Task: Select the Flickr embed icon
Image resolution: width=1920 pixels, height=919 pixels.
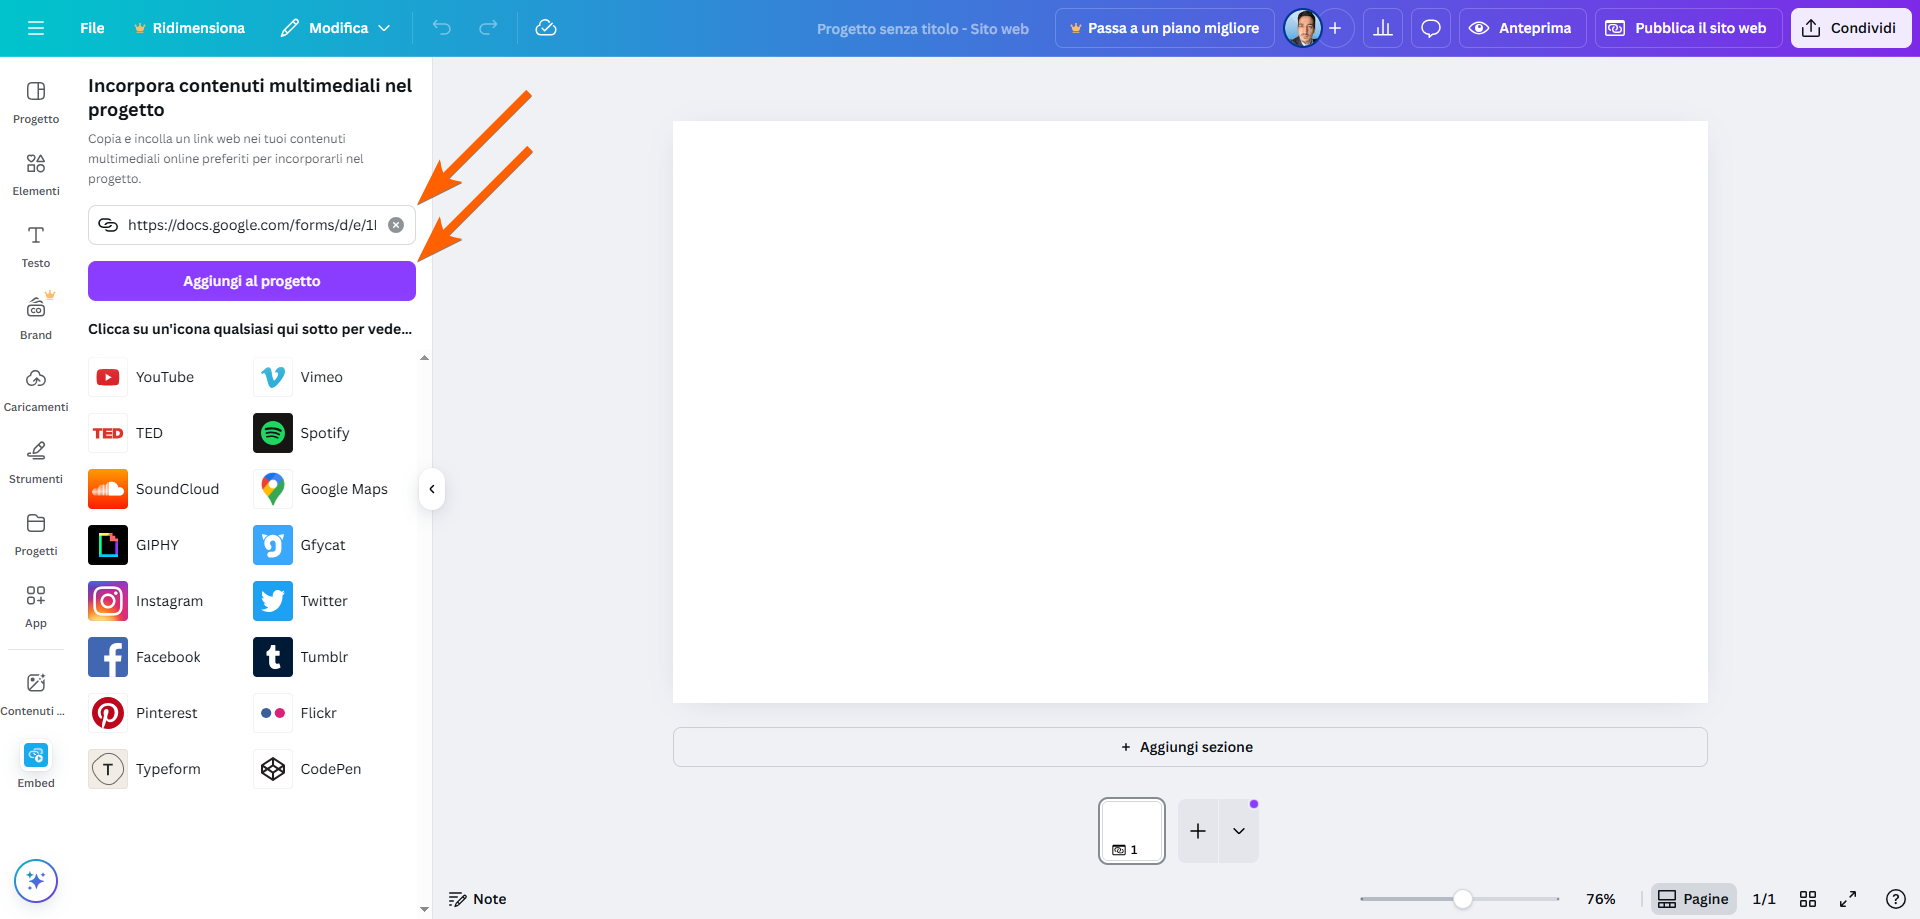Action: click(273, 713)
